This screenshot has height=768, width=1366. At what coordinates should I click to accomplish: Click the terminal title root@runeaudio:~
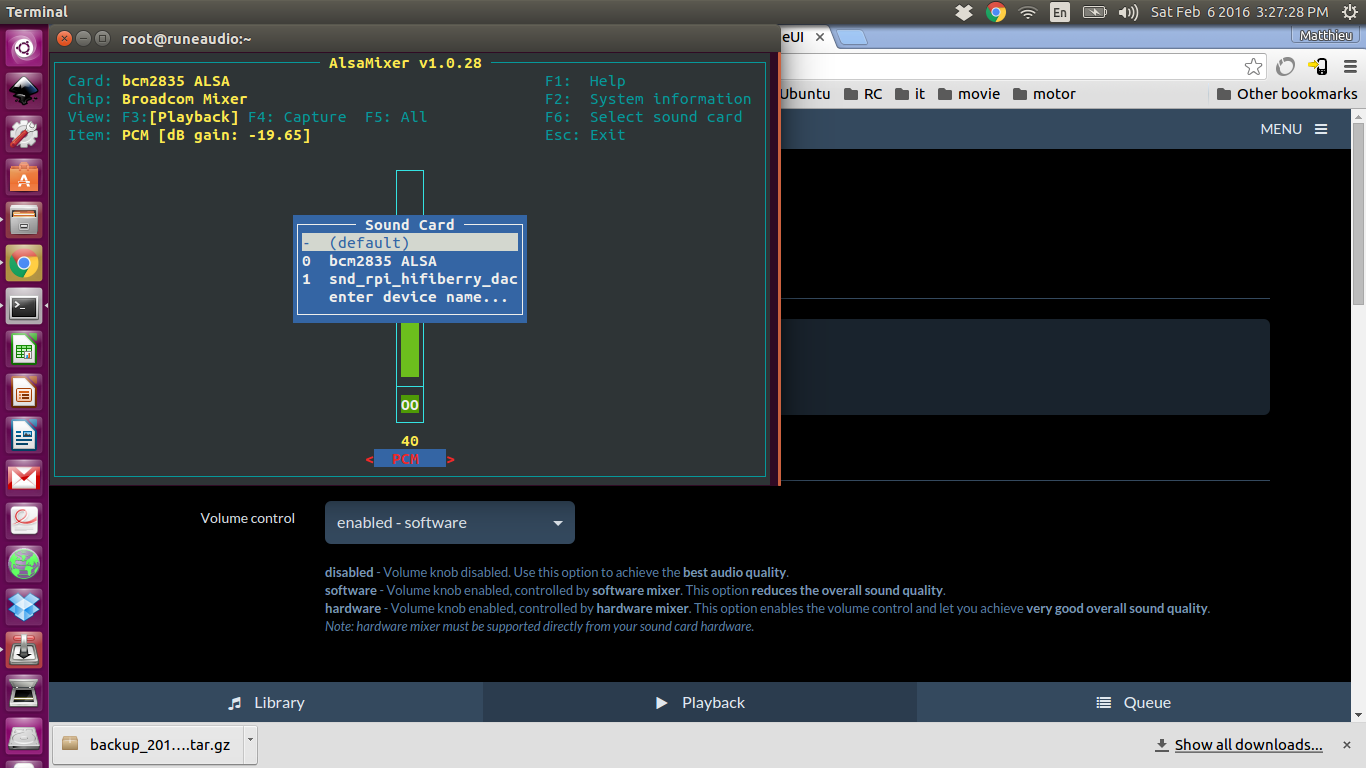(x=187, y=38)
